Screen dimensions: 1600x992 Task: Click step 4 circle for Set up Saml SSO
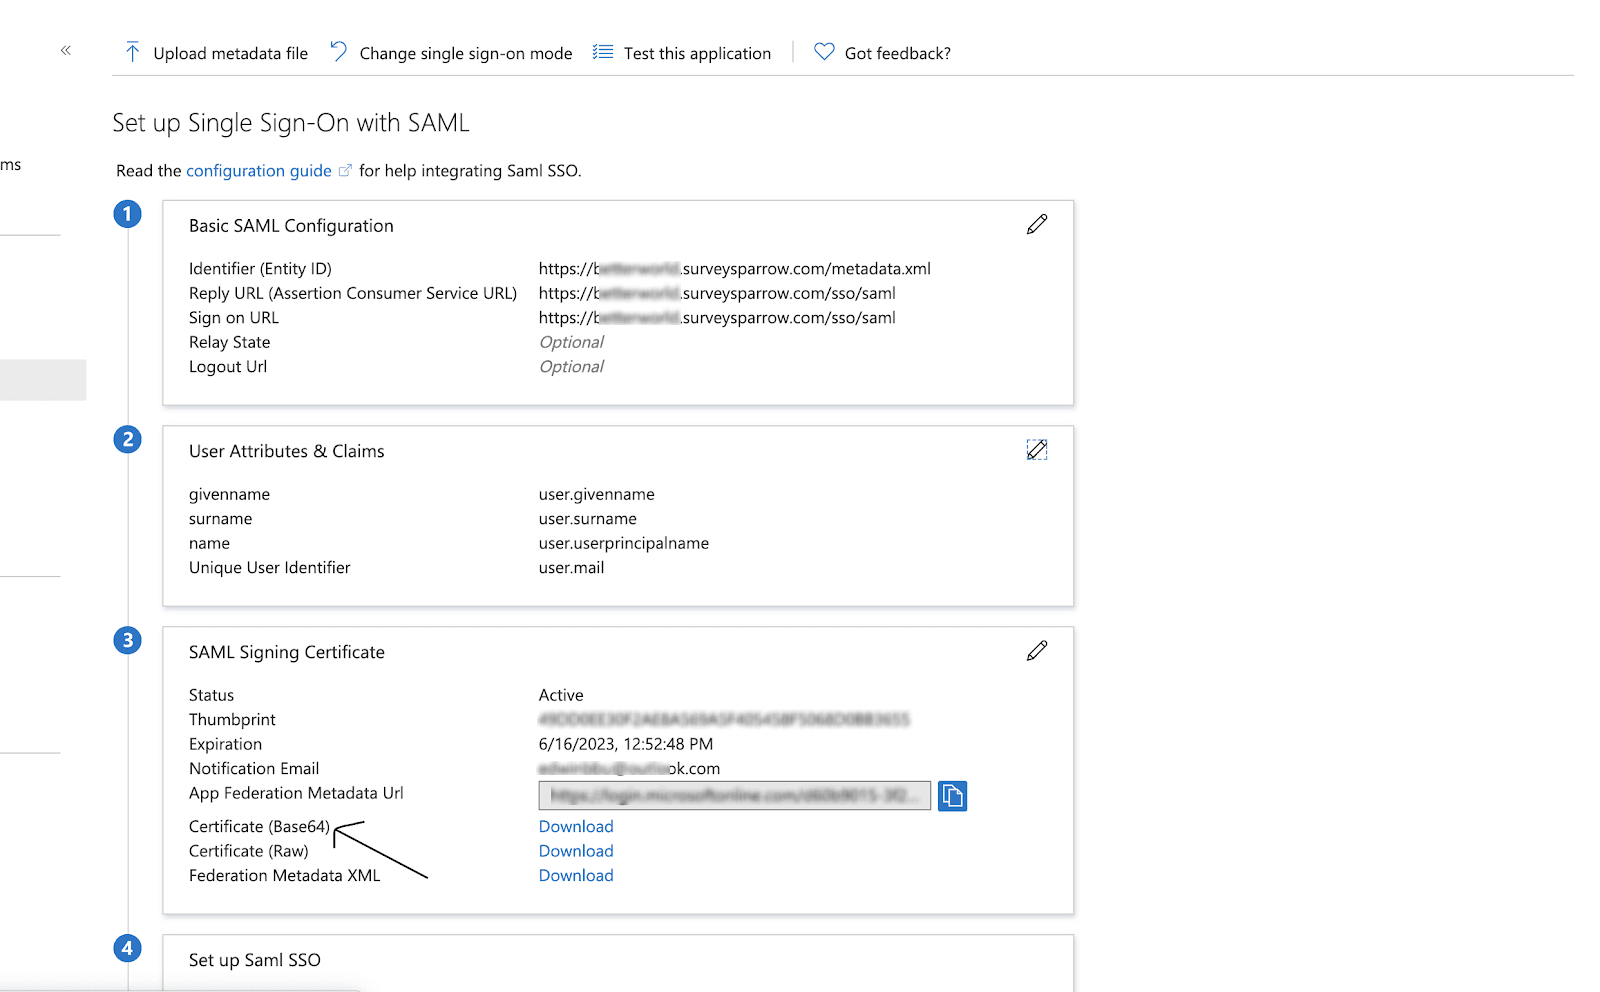127,948
